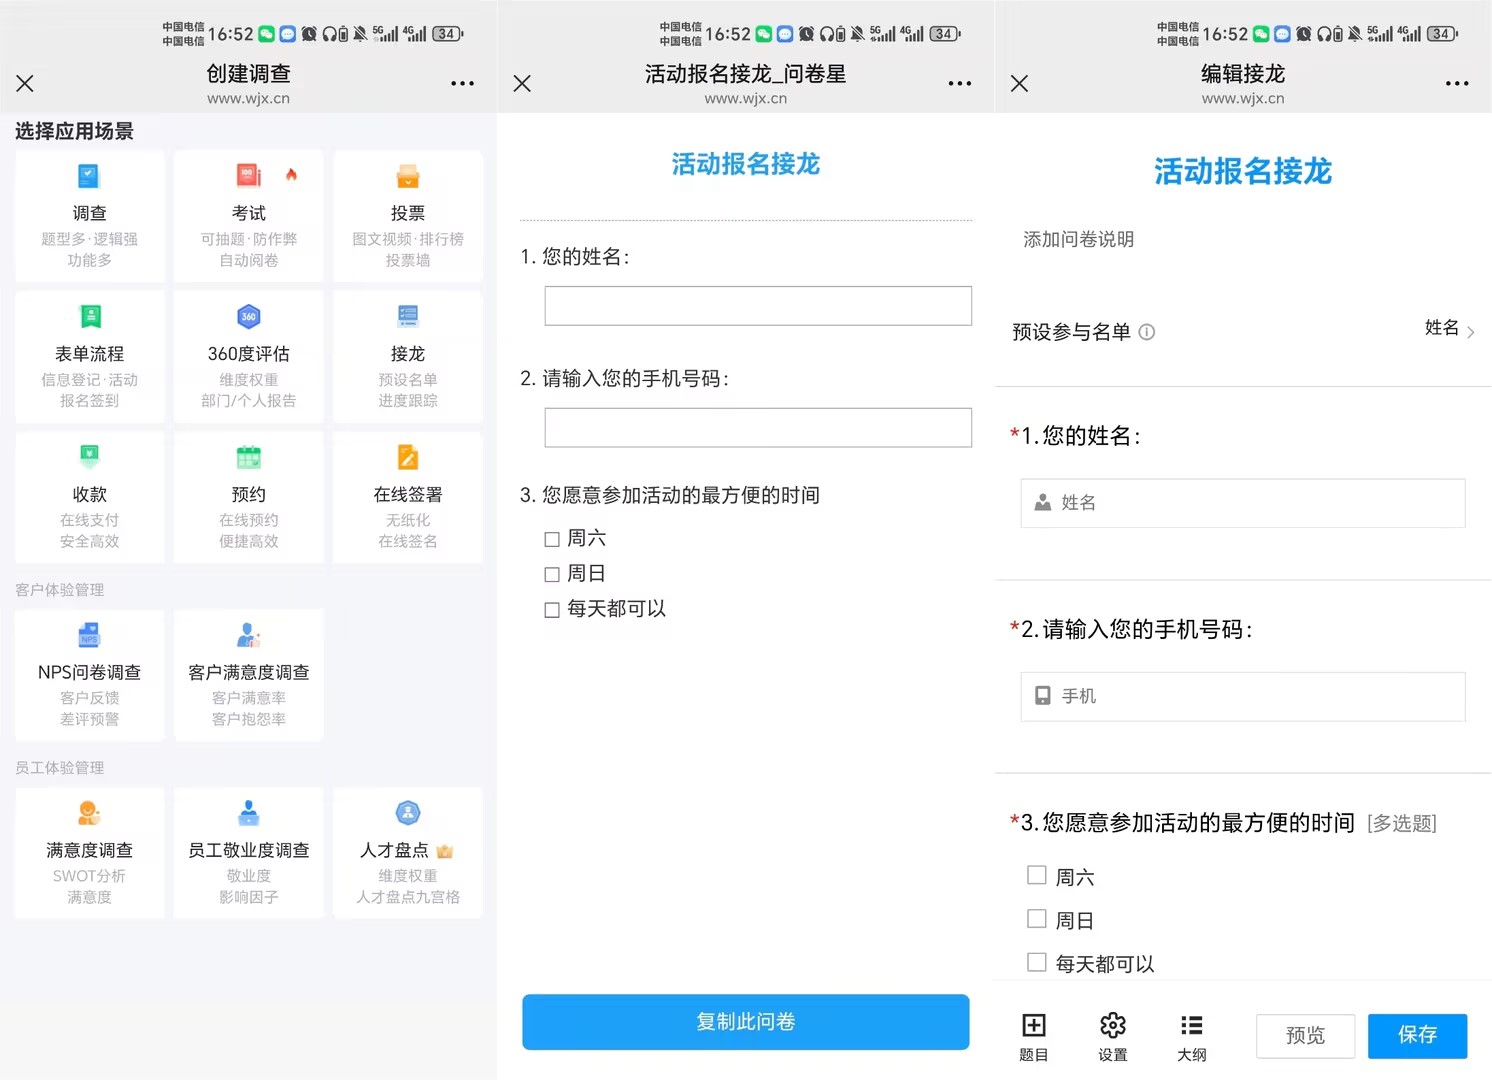This screenshot has width=1492, height=1080.
Task: Open three-dot menu on 创建调查 page
Action: pyautogui.click(x=462, y=84)
